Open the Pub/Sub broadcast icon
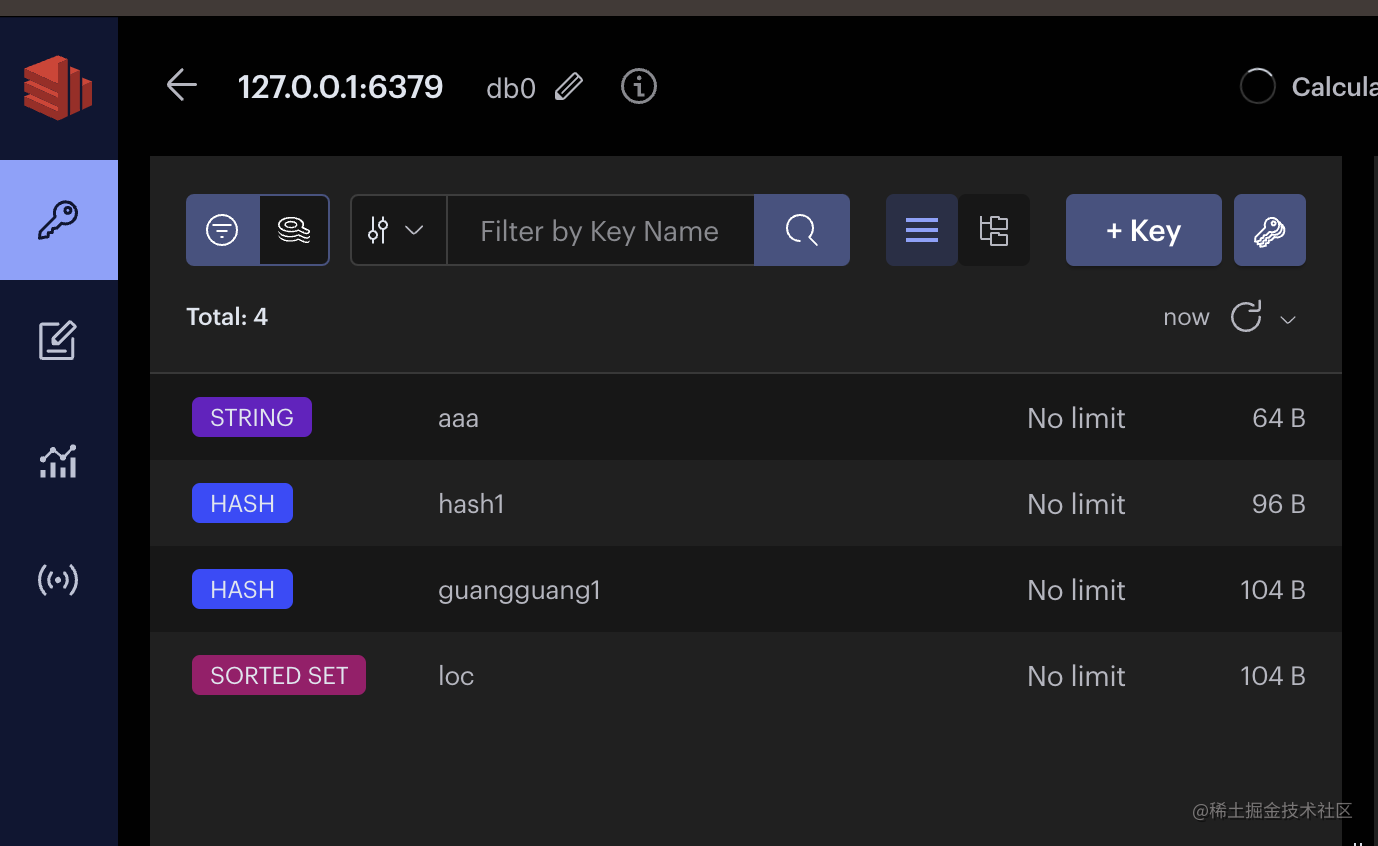1378x846 pixels. click(58, 580)
